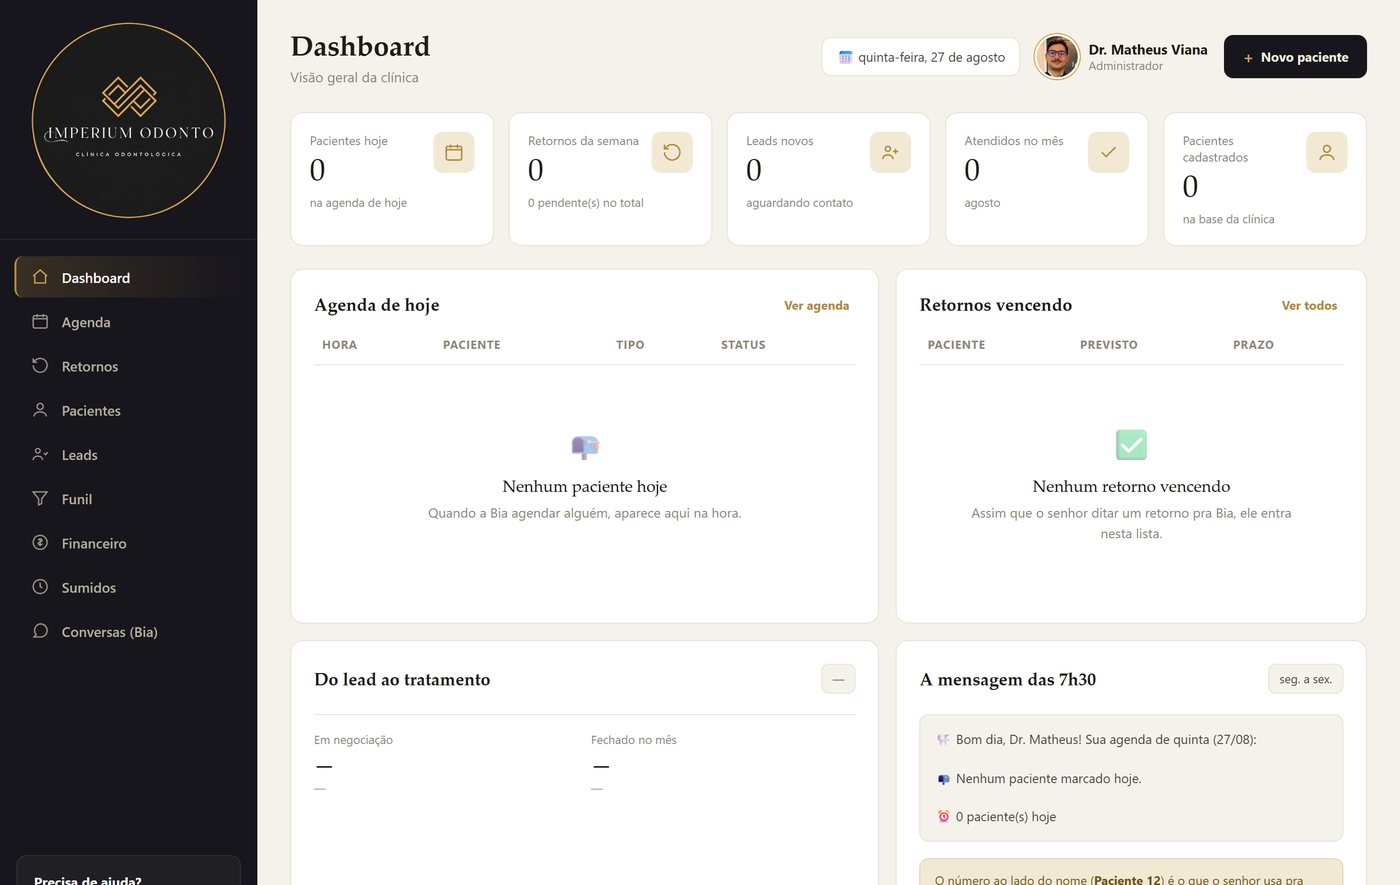Click the Dr. Matheus Viana name
Image resolution: width=1400 pixels, height=885 pixels.
(1148, 49)
